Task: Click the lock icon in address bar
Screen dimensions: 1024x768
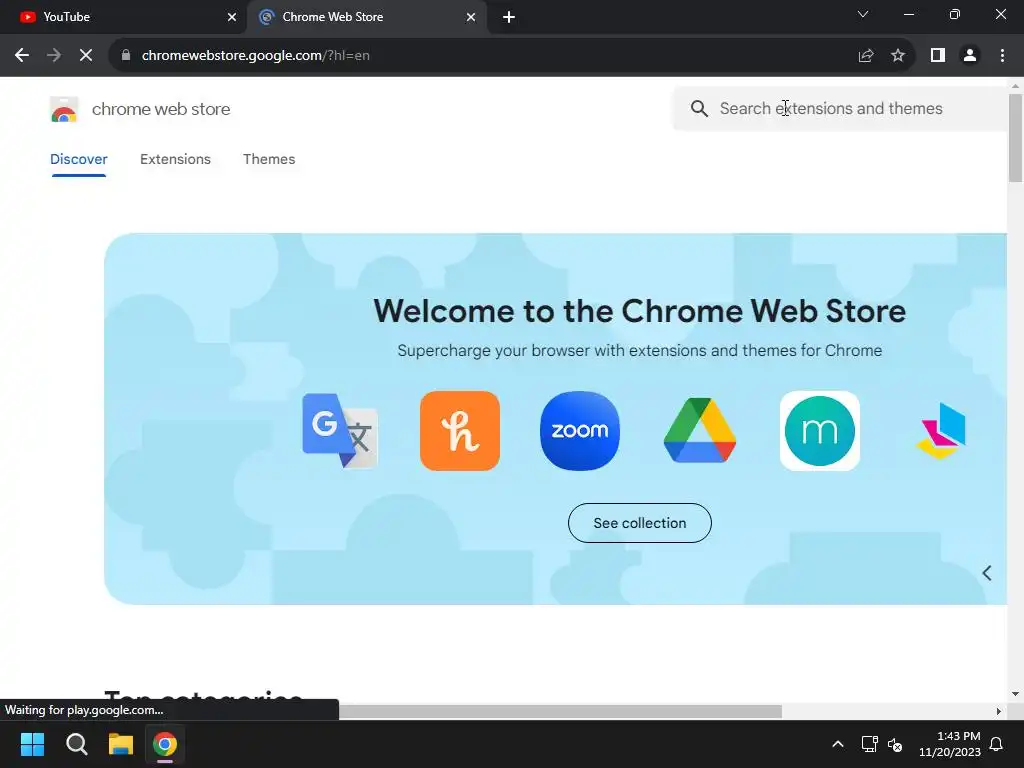Action: (x=126, y=56)
